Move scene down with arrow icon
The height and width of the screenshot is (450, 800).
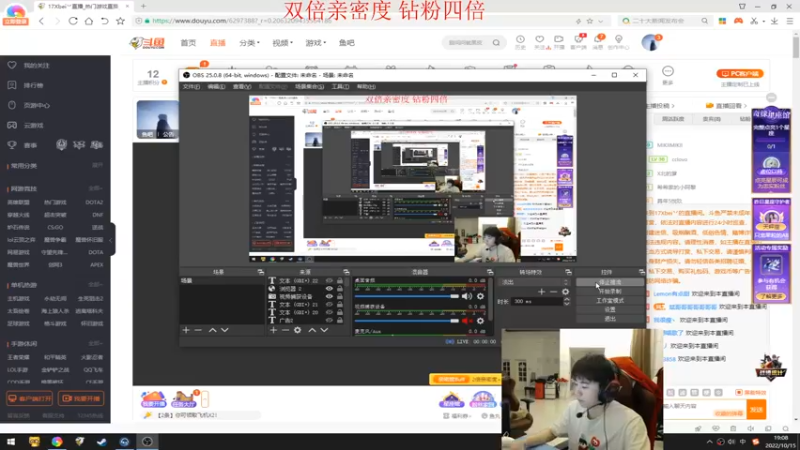click(x=224, y=330)
